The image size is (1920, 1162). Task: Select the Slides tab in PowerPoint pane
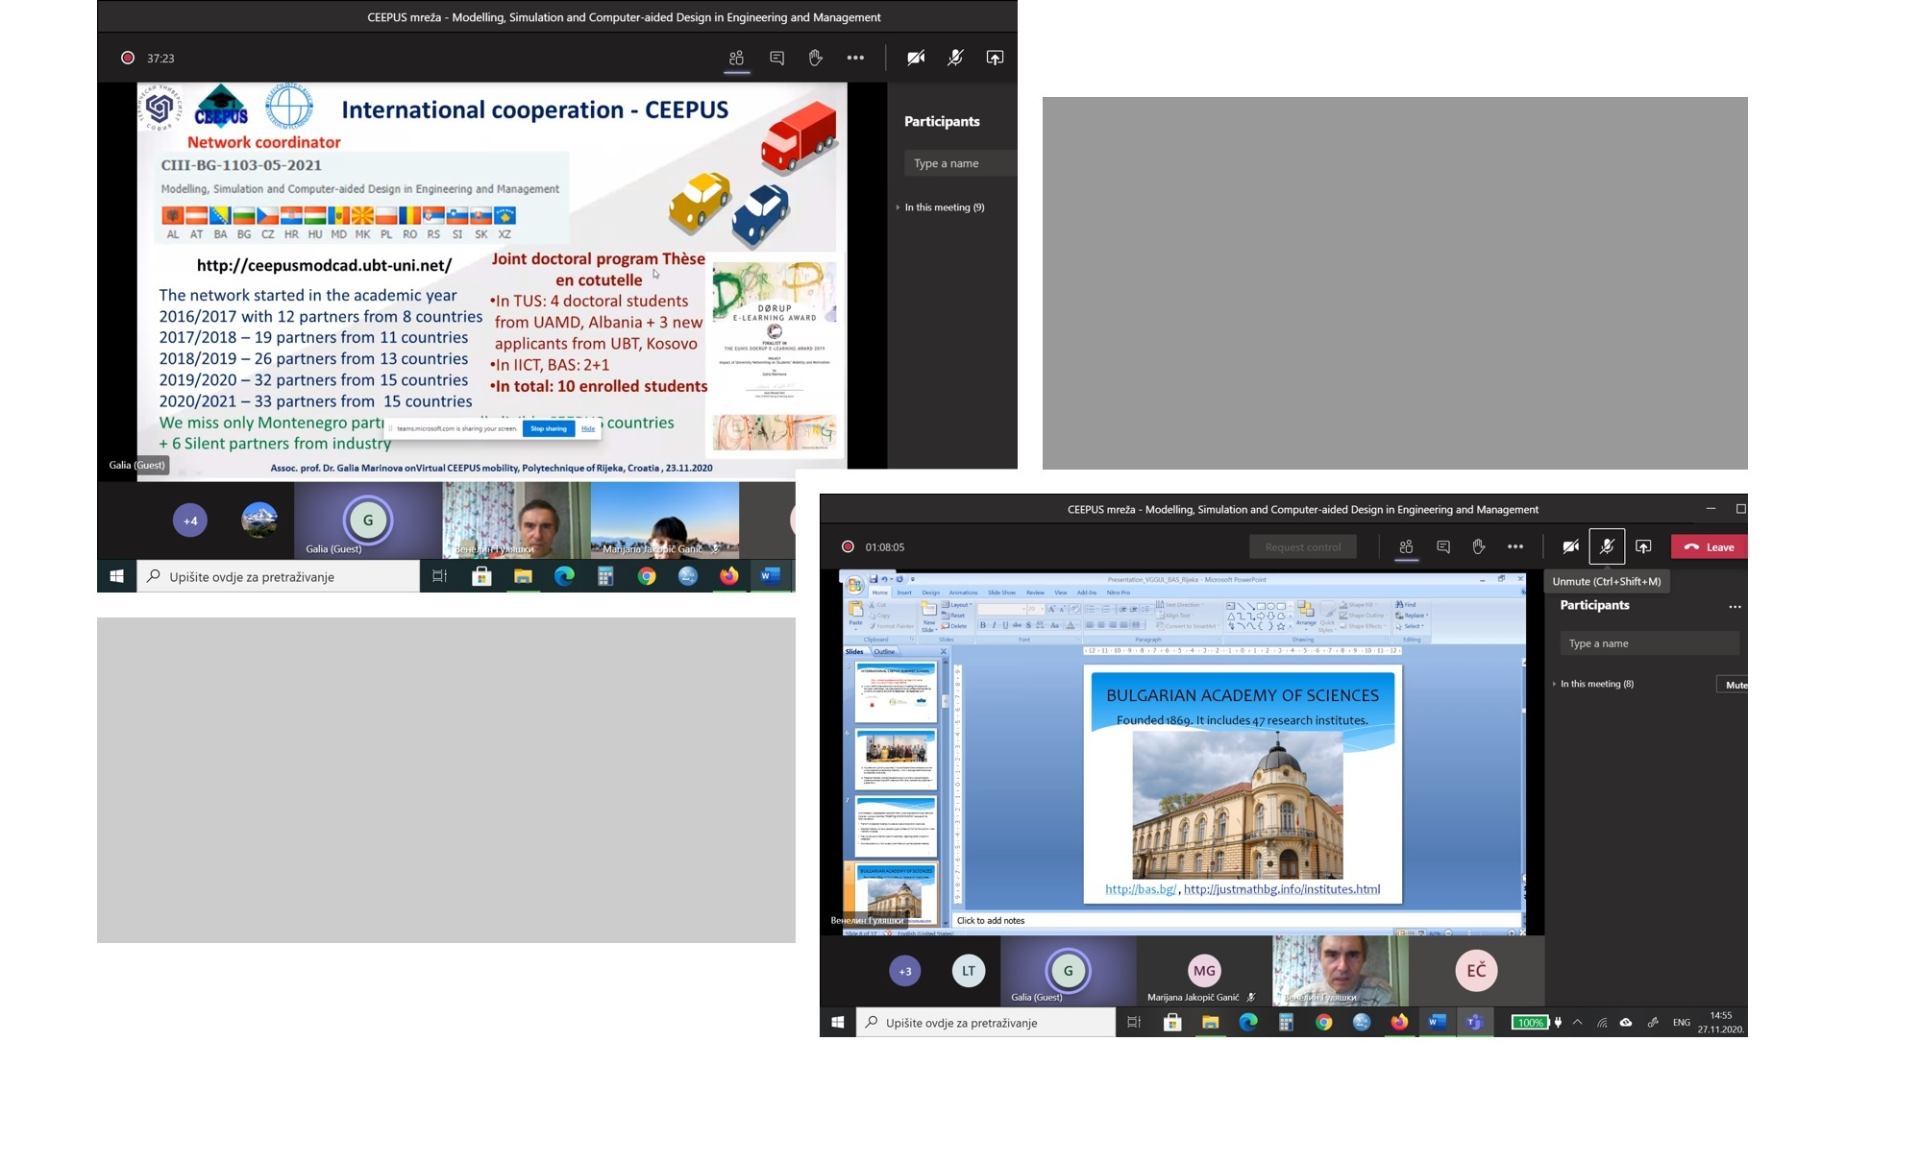(x=854, y=651)
